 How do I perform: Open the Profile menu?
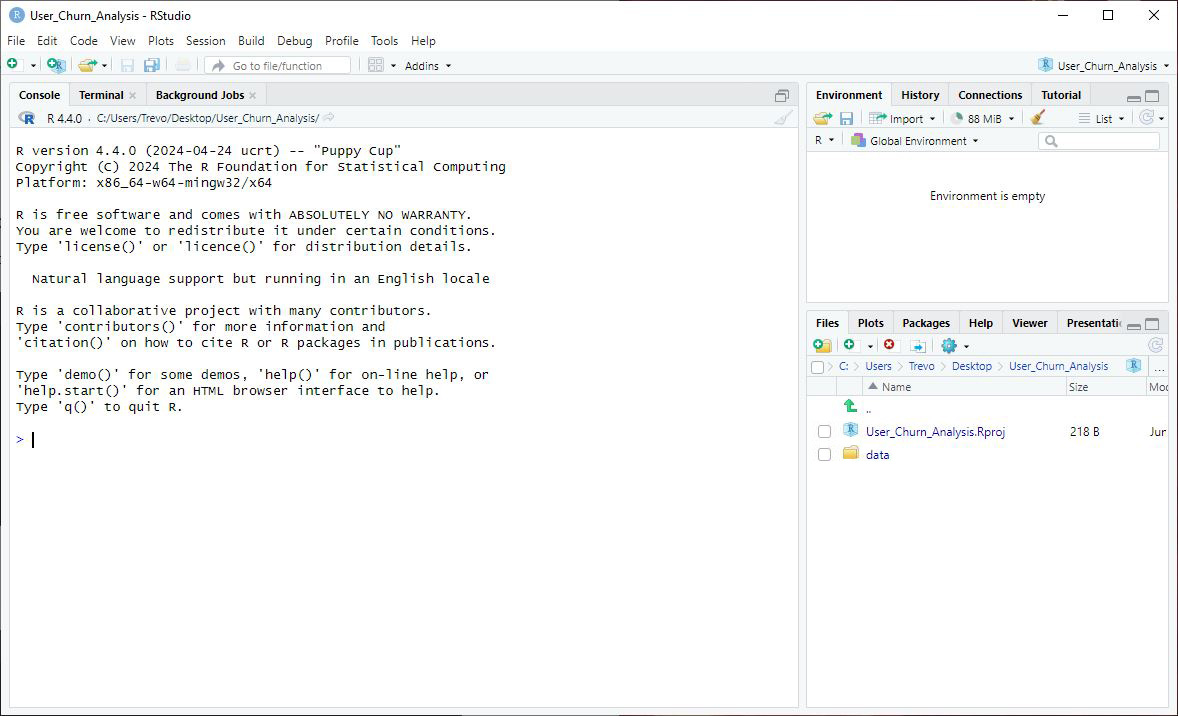click(342, 41)
